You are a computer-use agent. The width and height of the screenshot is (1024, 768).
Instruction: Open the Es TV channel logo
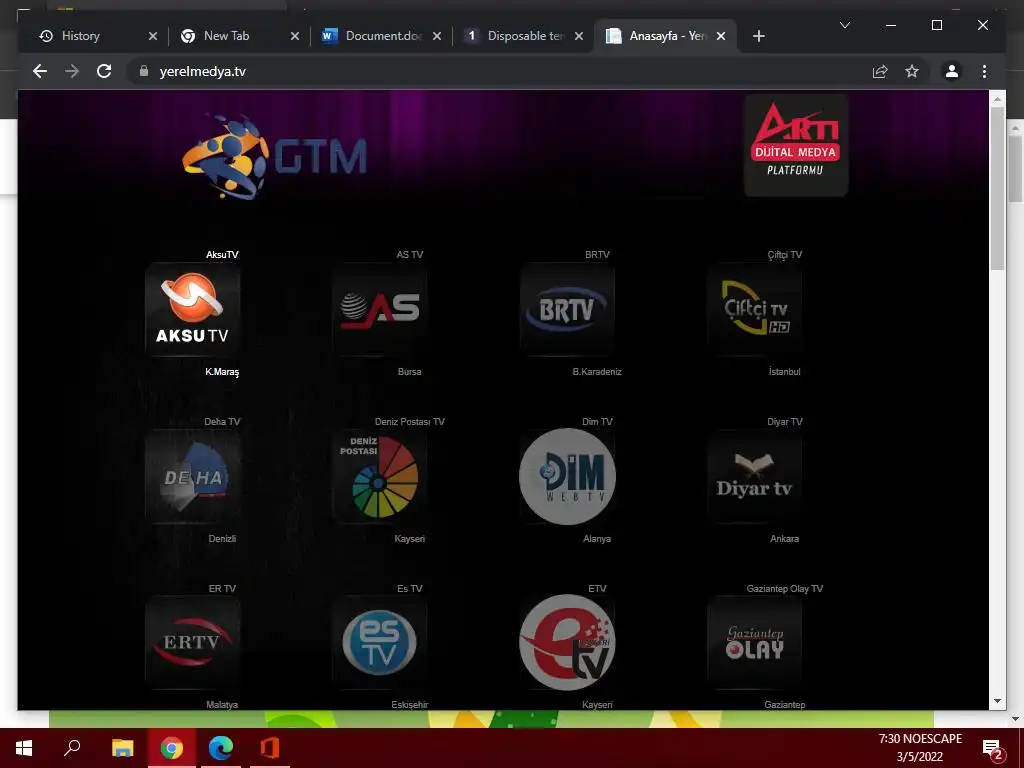(x=379, y=643)
